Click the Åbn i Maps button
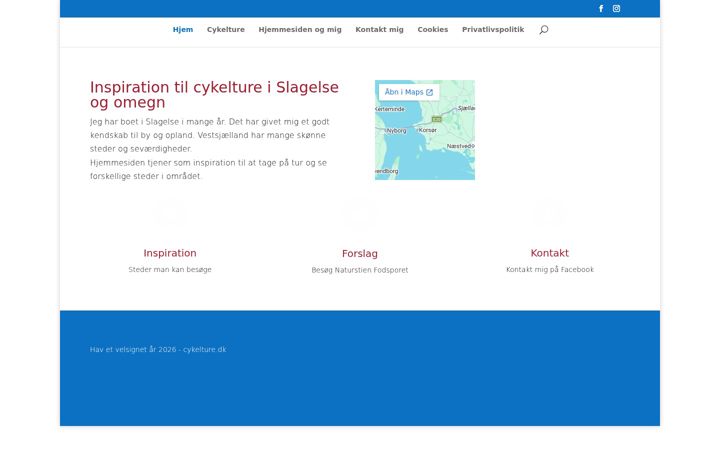Screen dimensions: 720x450 coord(409,92)
